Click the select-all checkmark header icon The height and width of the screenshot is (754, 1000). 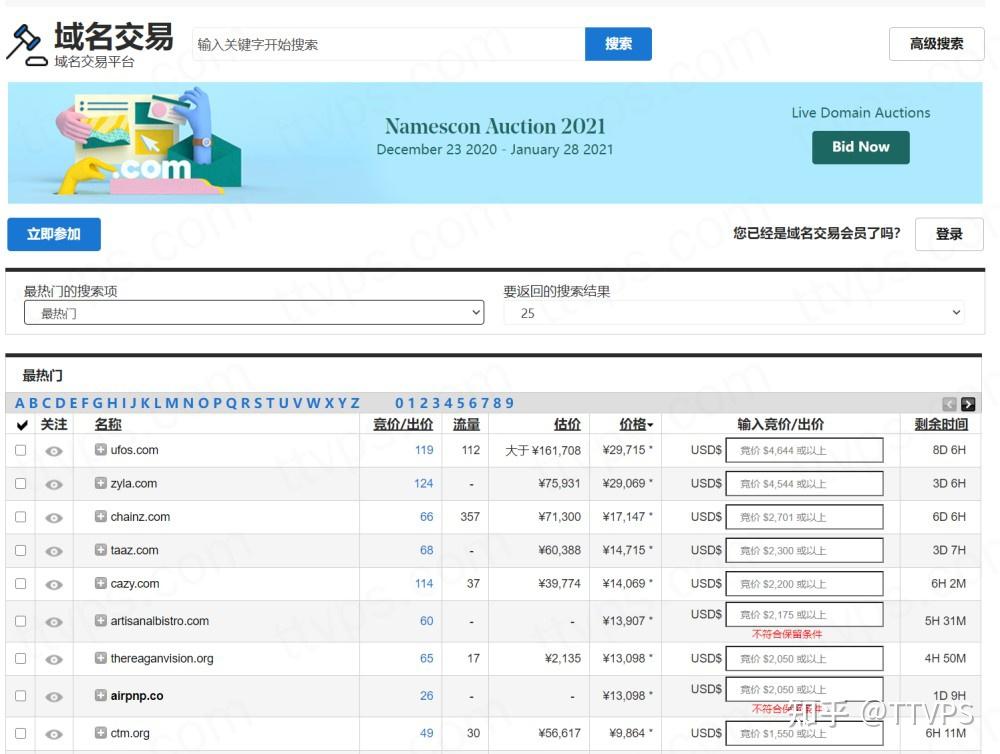[x=22, y=425]
